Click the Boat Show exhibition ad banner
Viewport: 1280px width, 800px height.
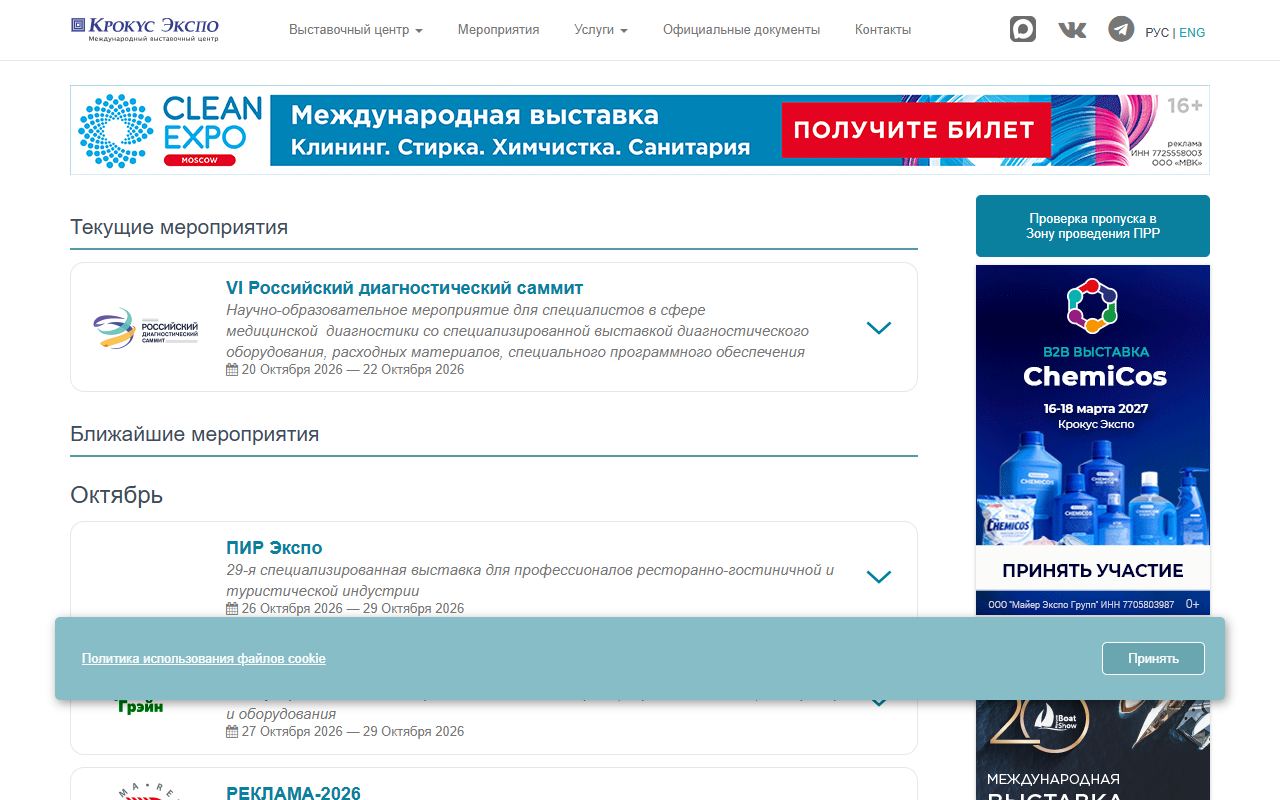click(1093, 750)
